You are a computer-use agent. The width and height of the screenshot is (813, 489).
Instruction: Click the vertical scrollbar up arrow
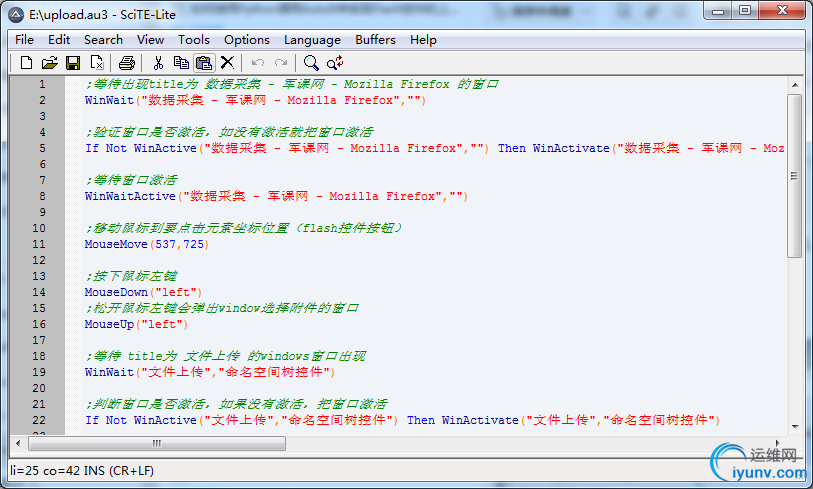(x=795, y=85)
